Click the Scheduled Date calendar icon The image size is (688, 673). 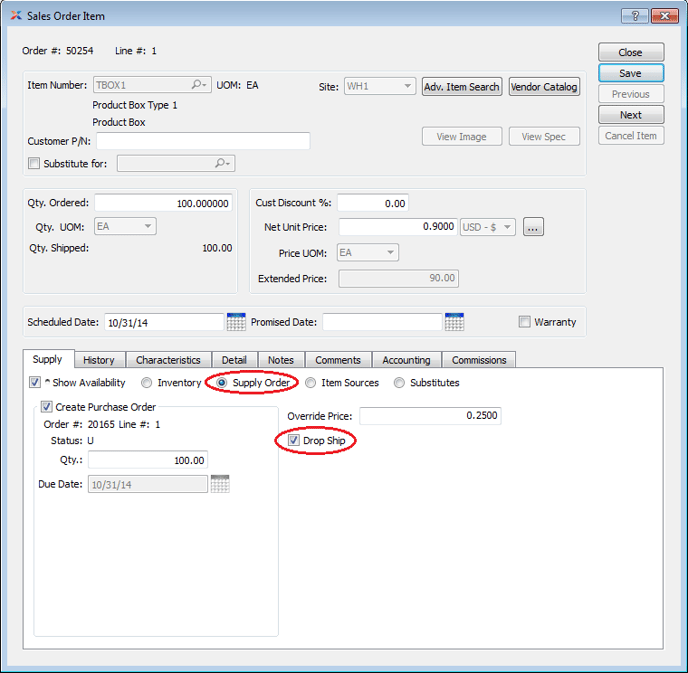click(x=236, y=322)
